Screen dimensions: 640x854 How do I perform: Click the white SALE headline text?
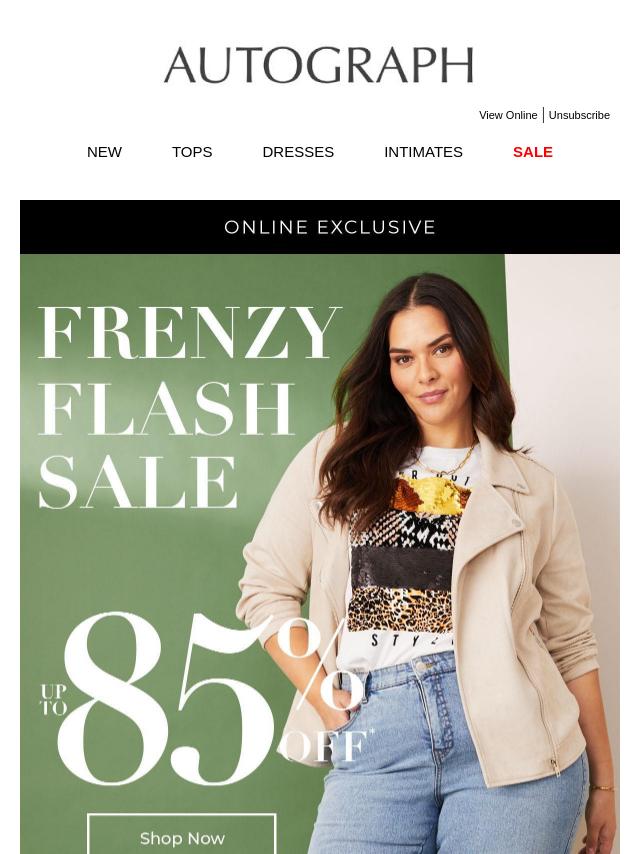pos(138,482)
